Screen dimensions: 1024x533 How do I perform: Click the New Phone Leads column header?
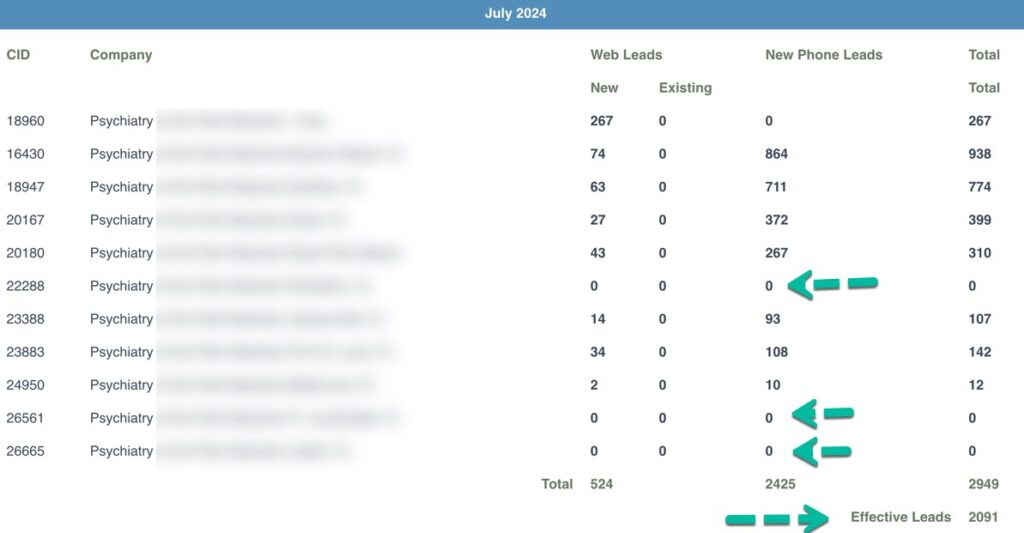pyautogui.click(x=823, y=55)
